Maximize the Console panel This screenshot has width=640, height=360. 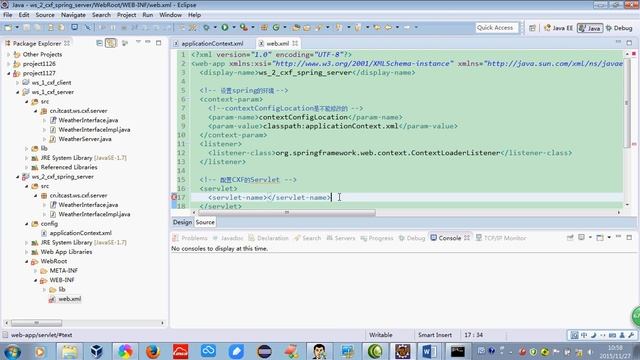629,237
